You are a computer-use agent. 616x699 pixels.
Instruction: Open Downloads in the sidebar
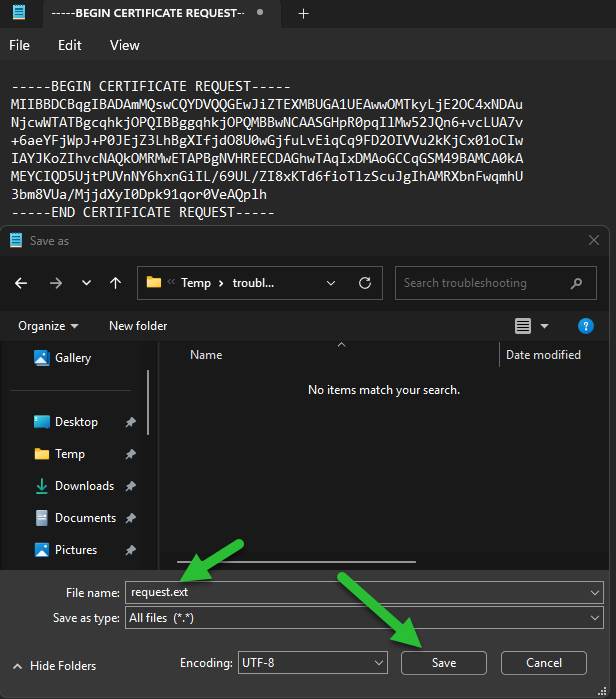74,486
